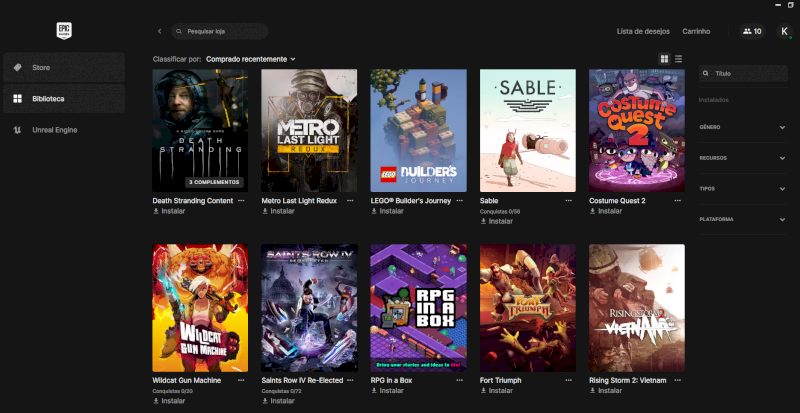800x413 pixels.
Task: Expand the PLATAFORMA filter
Action: [x=743, y=220]
